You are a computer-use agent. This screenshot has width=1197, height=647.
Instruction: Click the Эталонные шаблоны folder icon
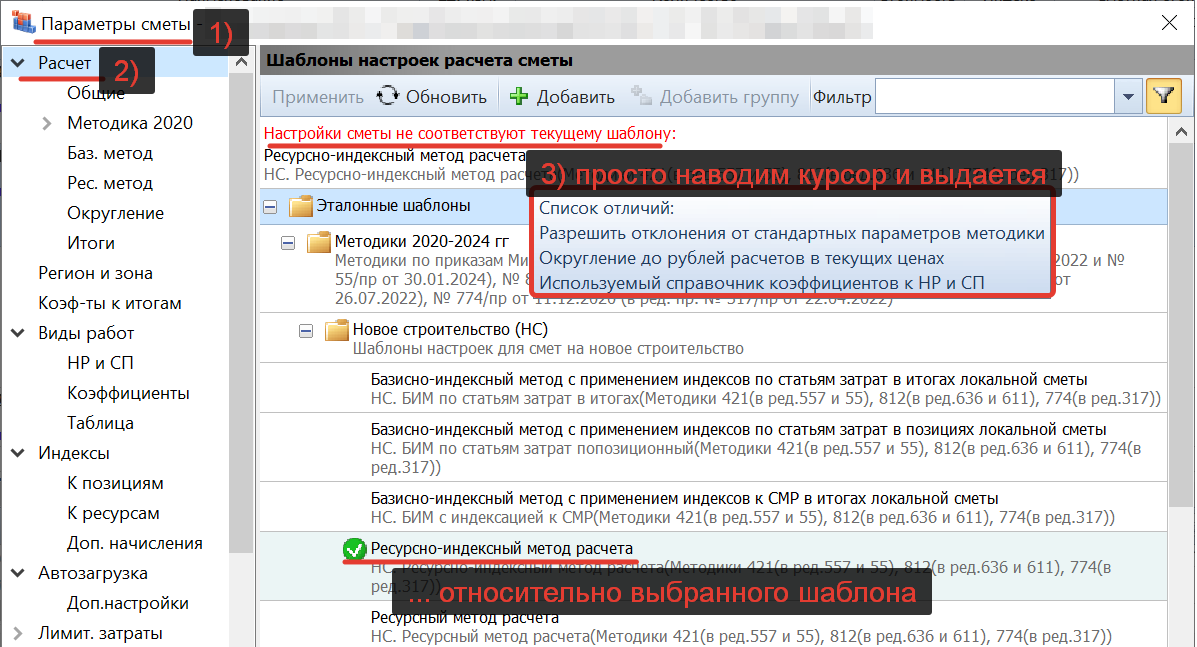(x=301, y=206)
